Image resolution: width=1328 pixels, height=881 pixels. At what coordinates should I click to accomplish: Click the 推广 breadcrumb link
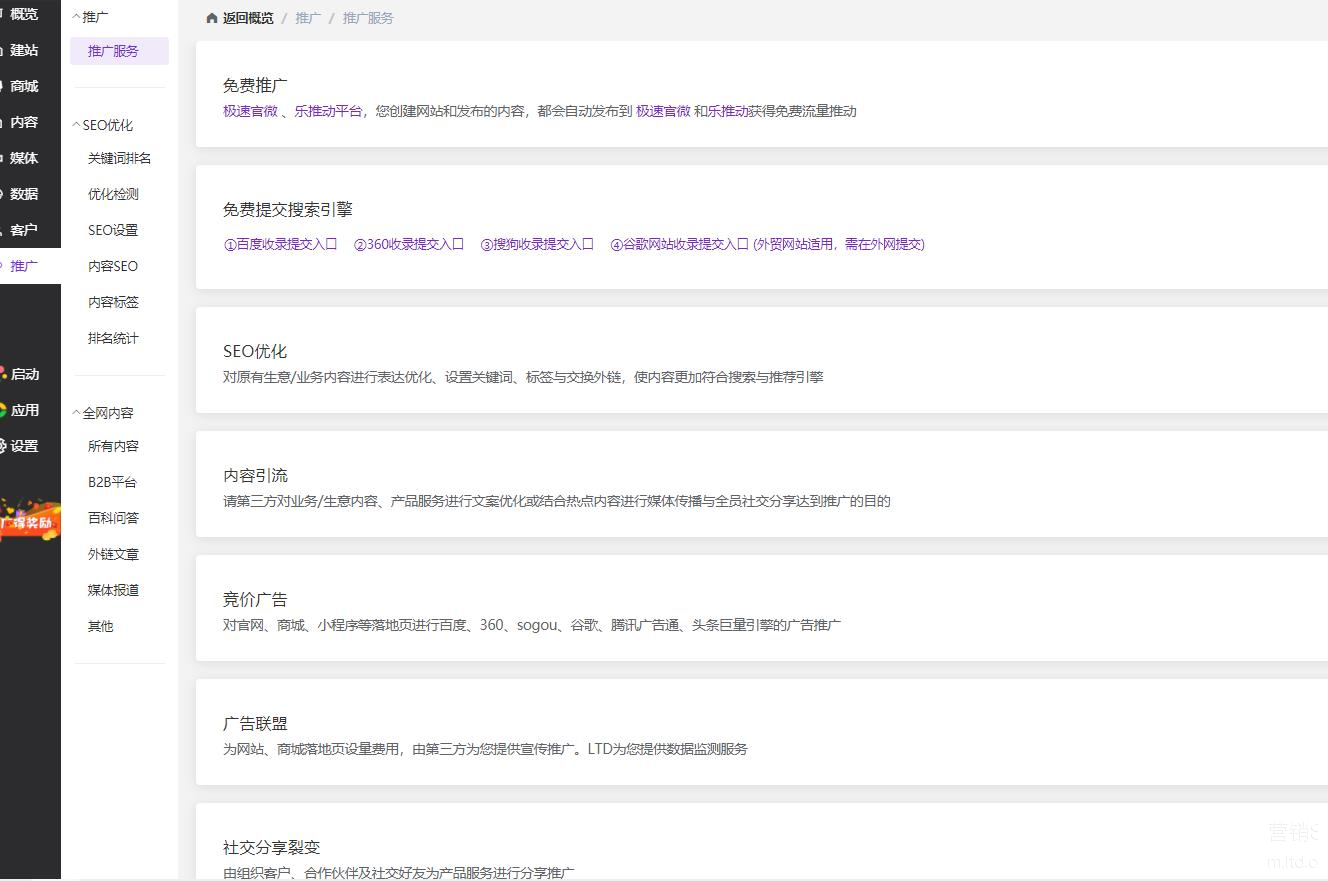[x=308, y=18]
